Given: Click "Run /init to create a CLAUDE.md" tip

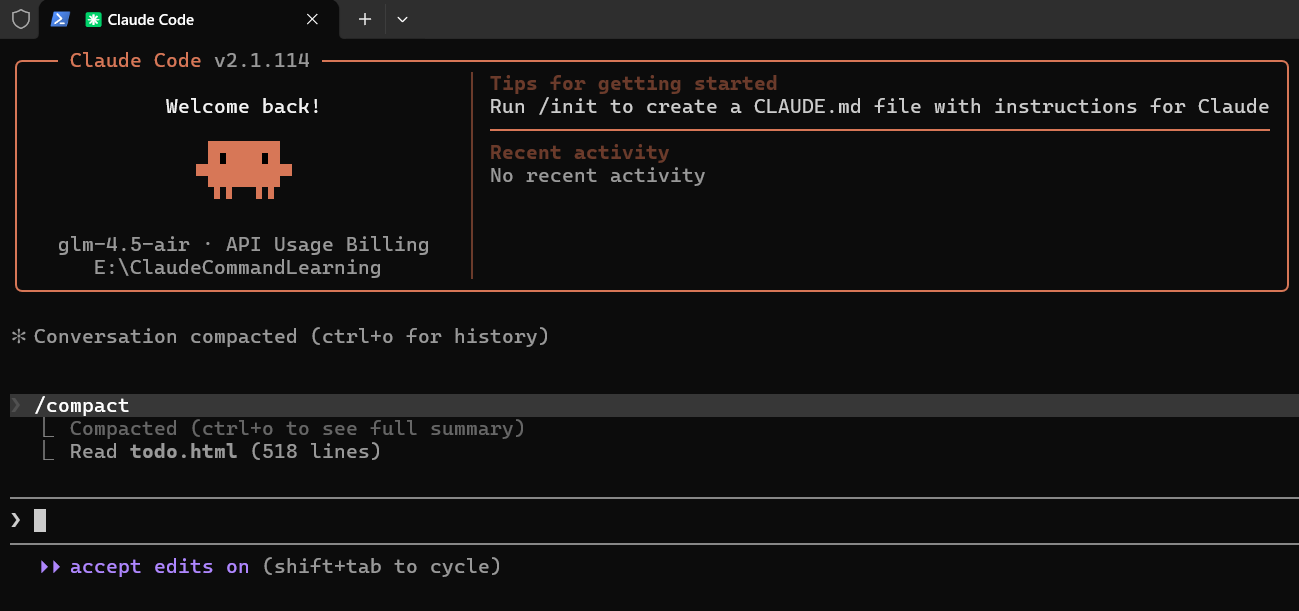Looking at the screenshot, I should tap(879, 107).
